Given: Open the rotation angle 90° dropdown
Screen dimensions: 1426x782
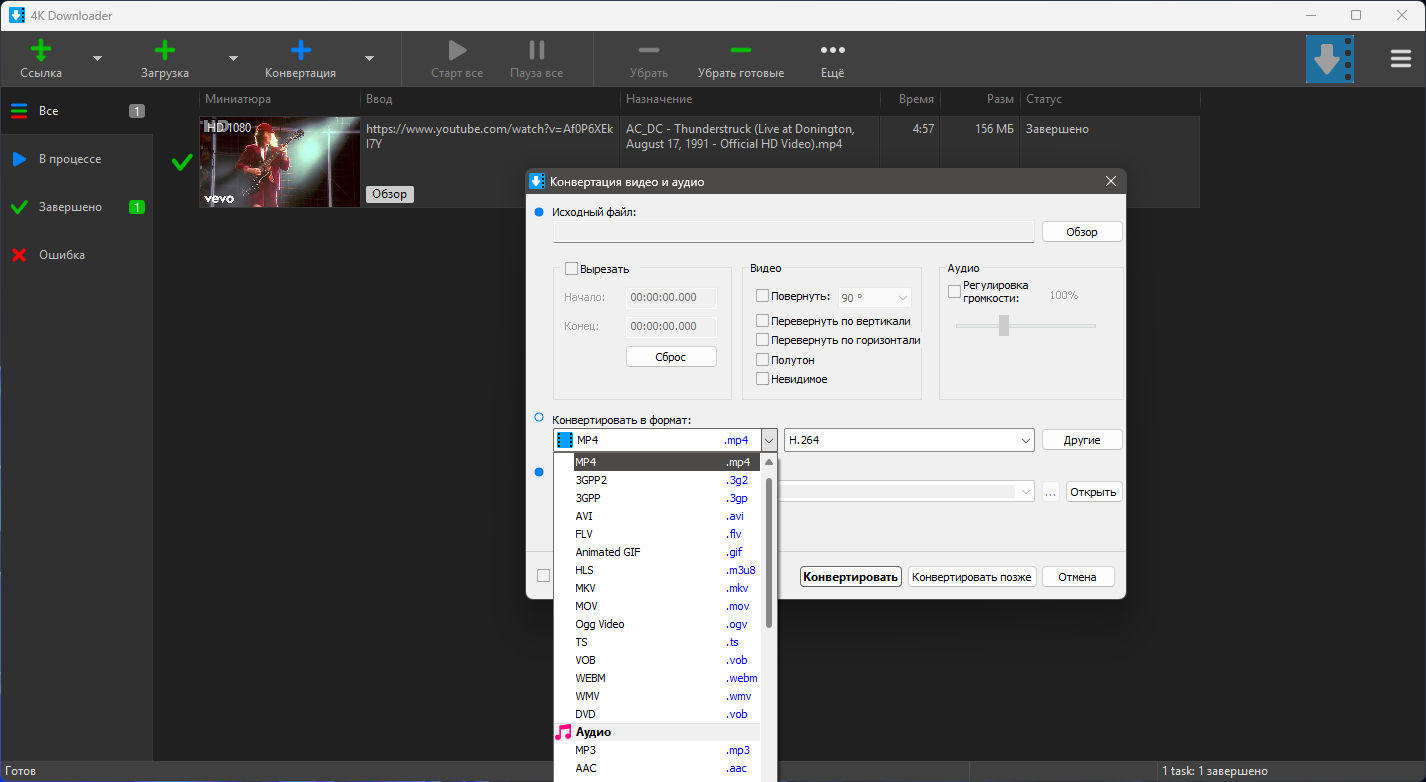Looking at the screenshot, I should point(875,298).
